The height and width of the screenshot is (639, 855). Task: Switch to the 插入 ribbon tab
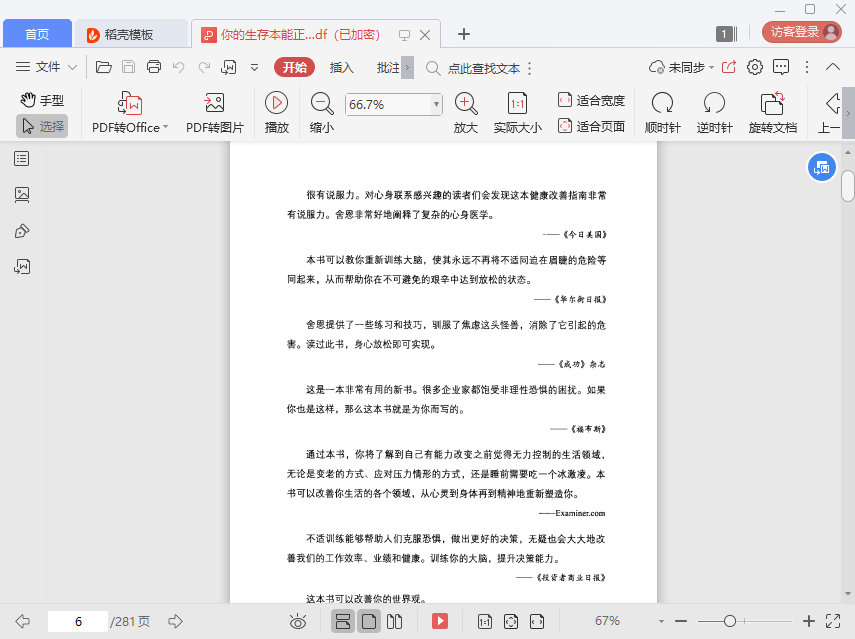coord(342,67)
